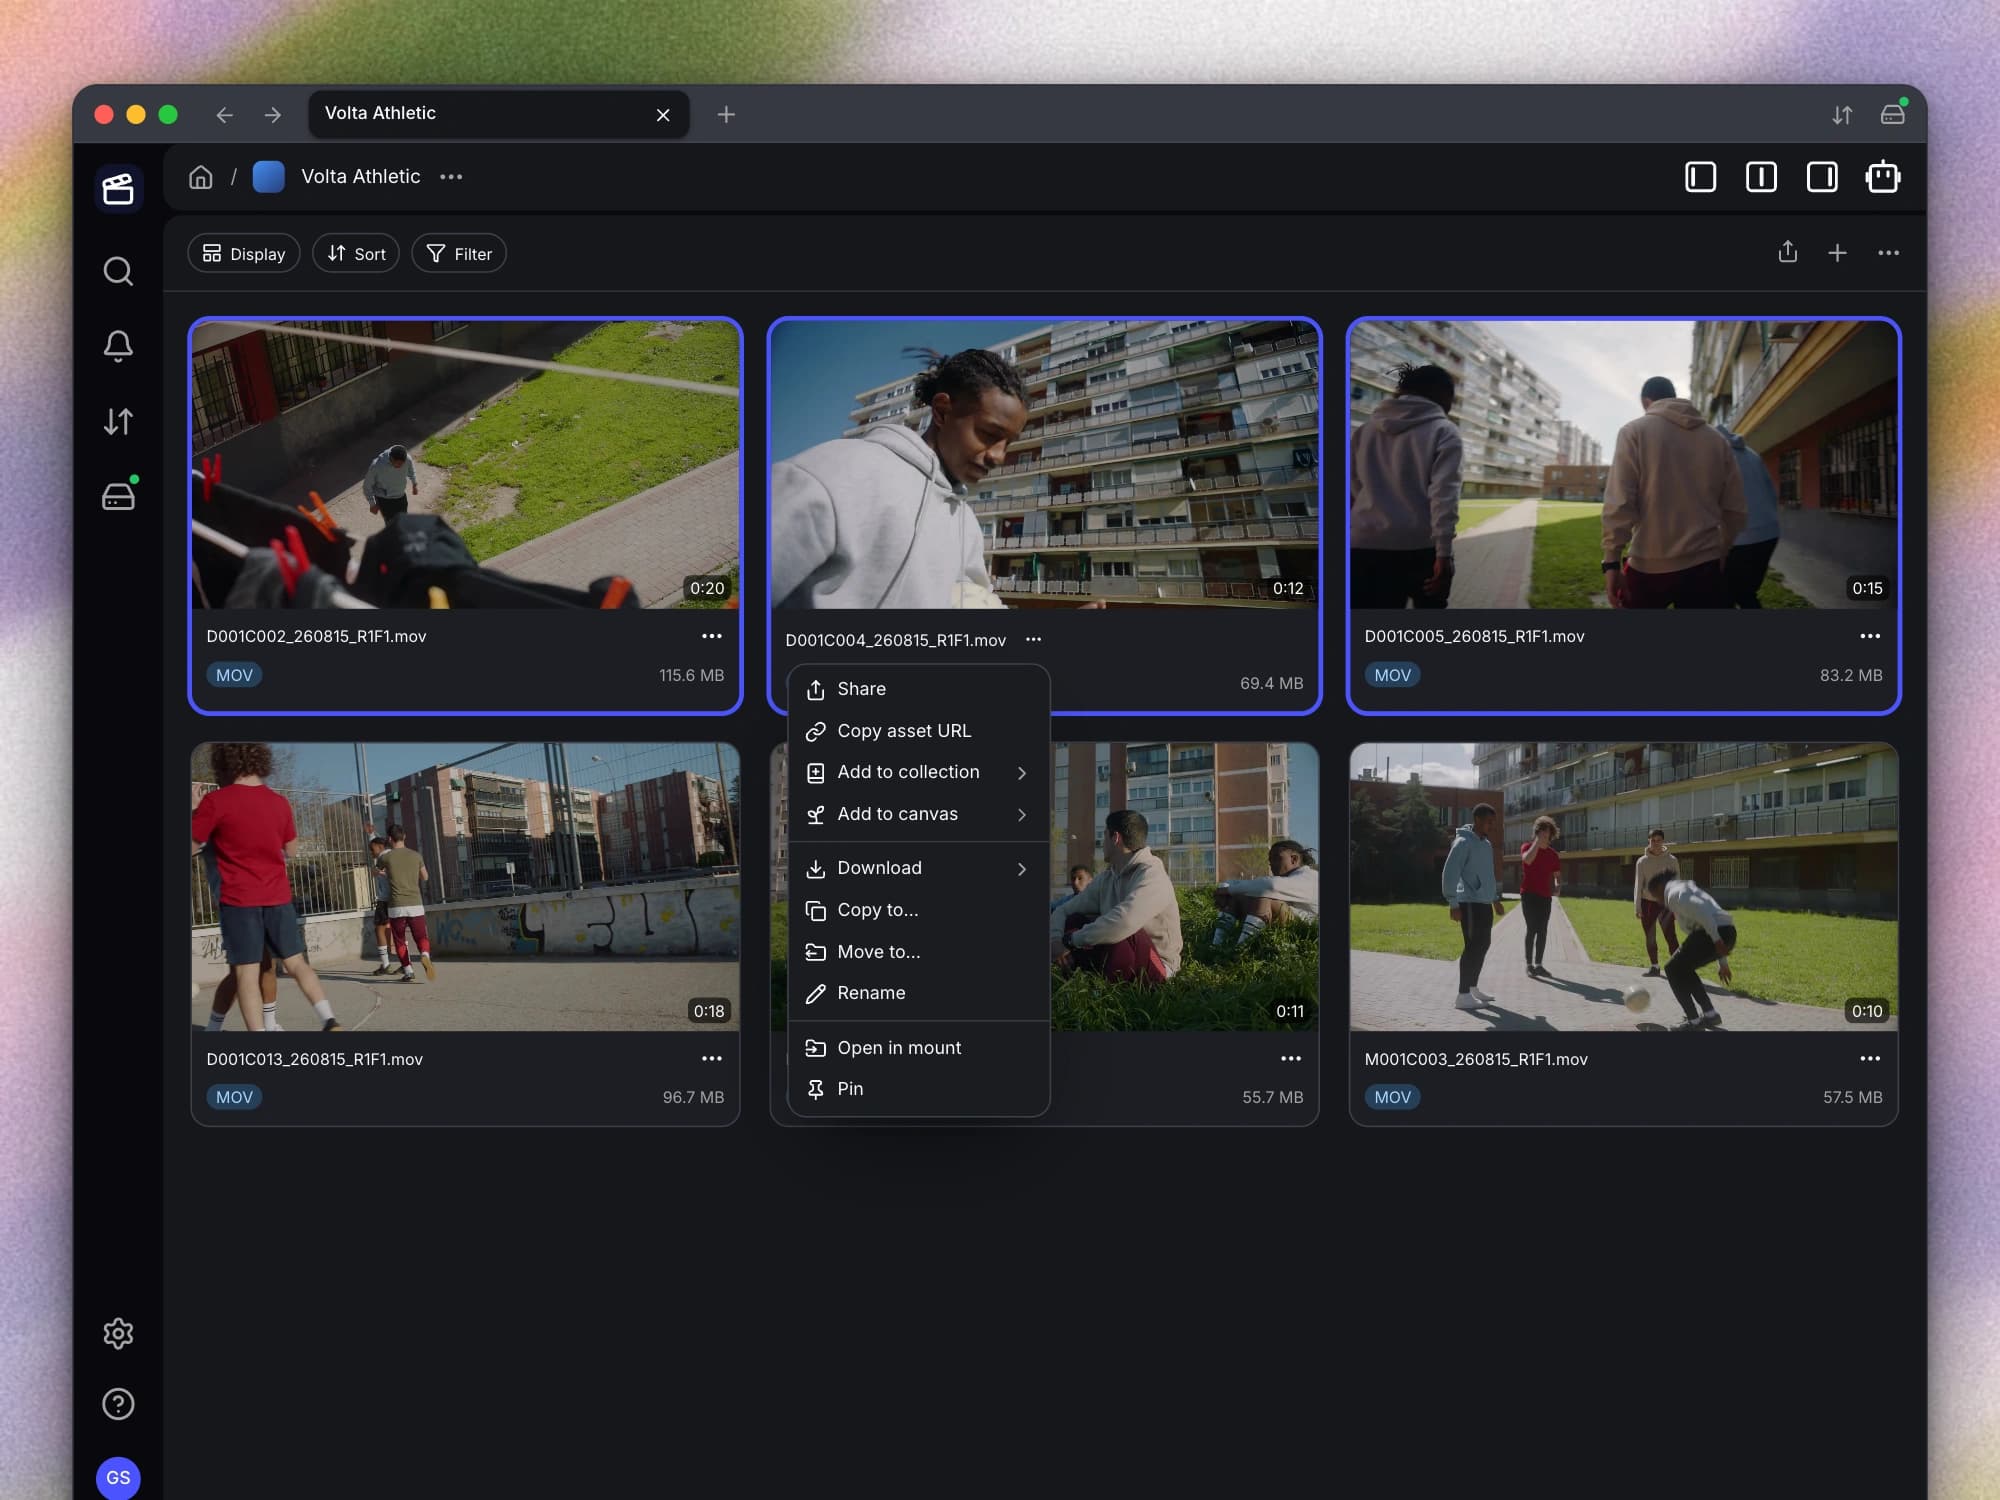Select Open in mount
This screenshot has height=1500, width=2000.
(918, 1048)
